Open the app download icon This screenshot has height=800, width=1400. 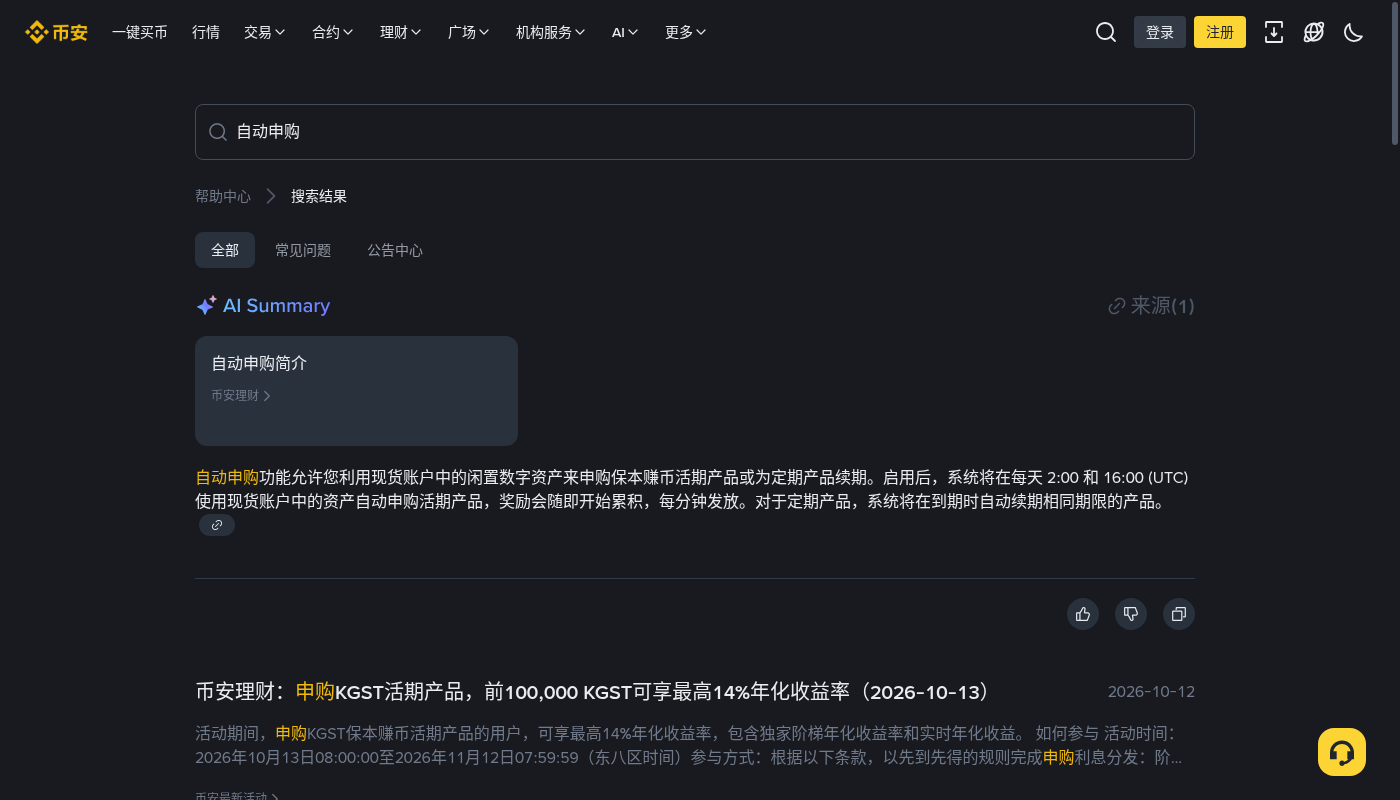point(1274,32)
